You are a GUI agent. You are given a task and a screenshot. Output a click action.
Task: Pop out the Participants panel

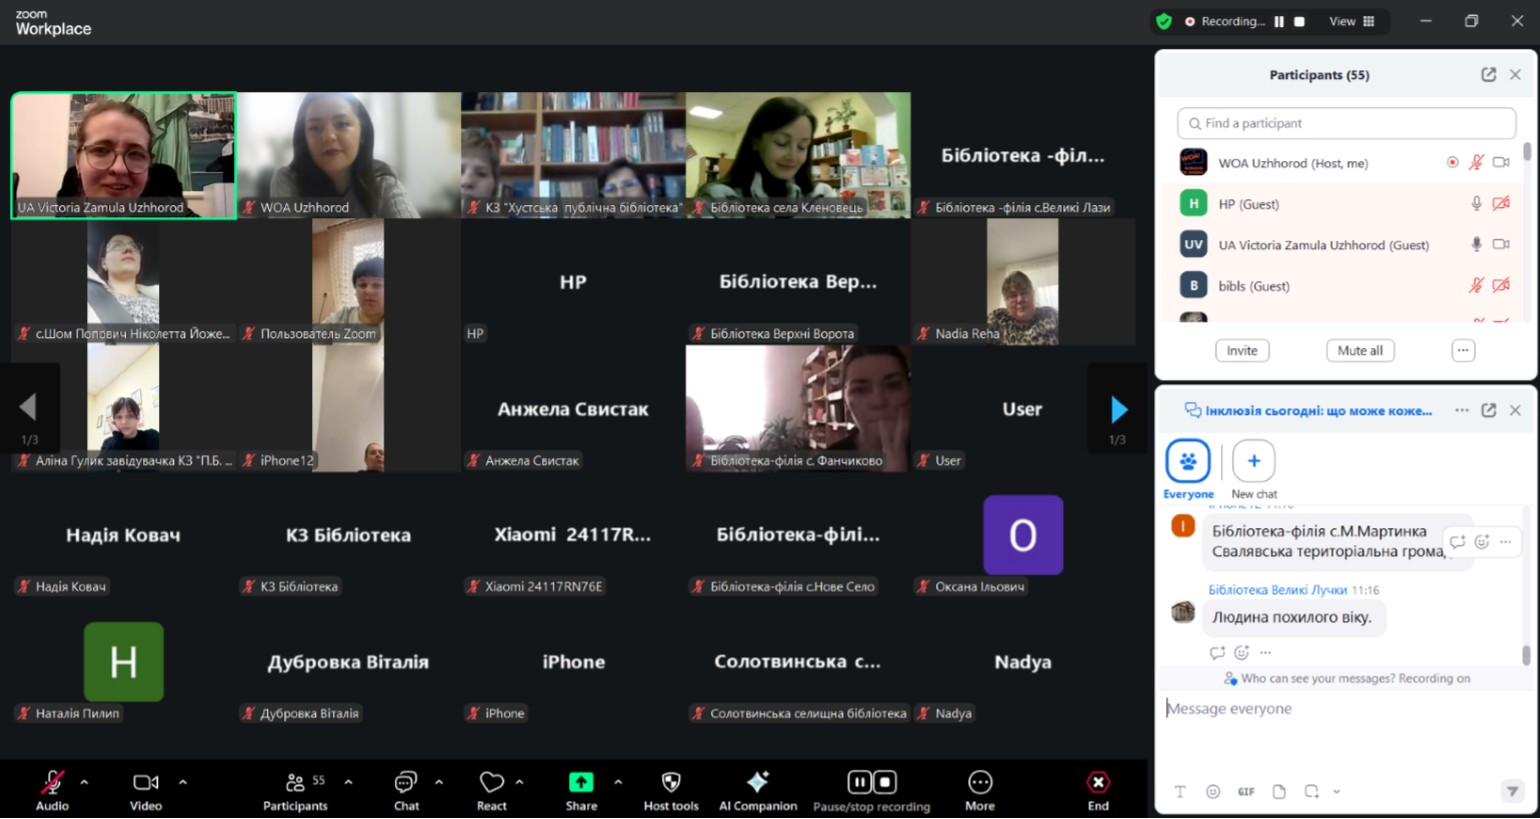point(1488,75)
